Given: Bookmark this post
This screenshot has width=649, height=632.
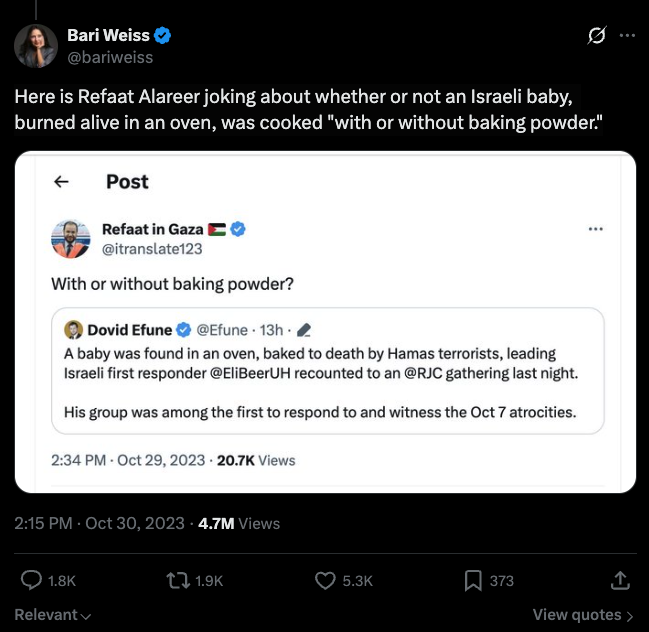Looking at the screenshot, I should click(x=473, y=580).
